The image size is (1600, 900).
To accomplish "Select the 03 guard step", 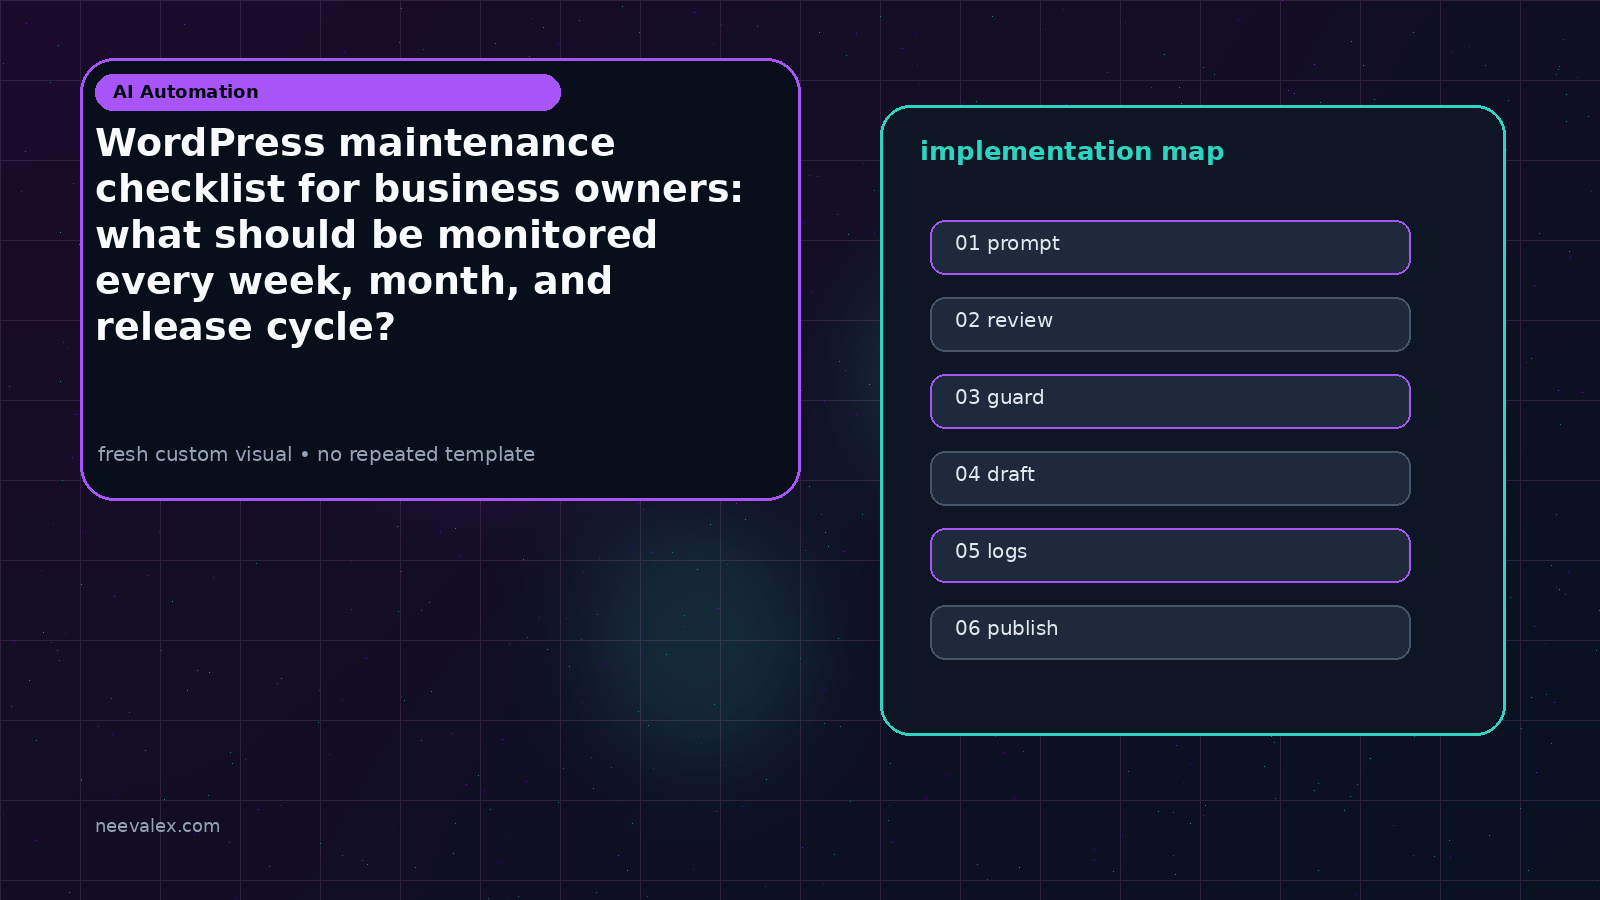I will click(x=1170, y=401).
